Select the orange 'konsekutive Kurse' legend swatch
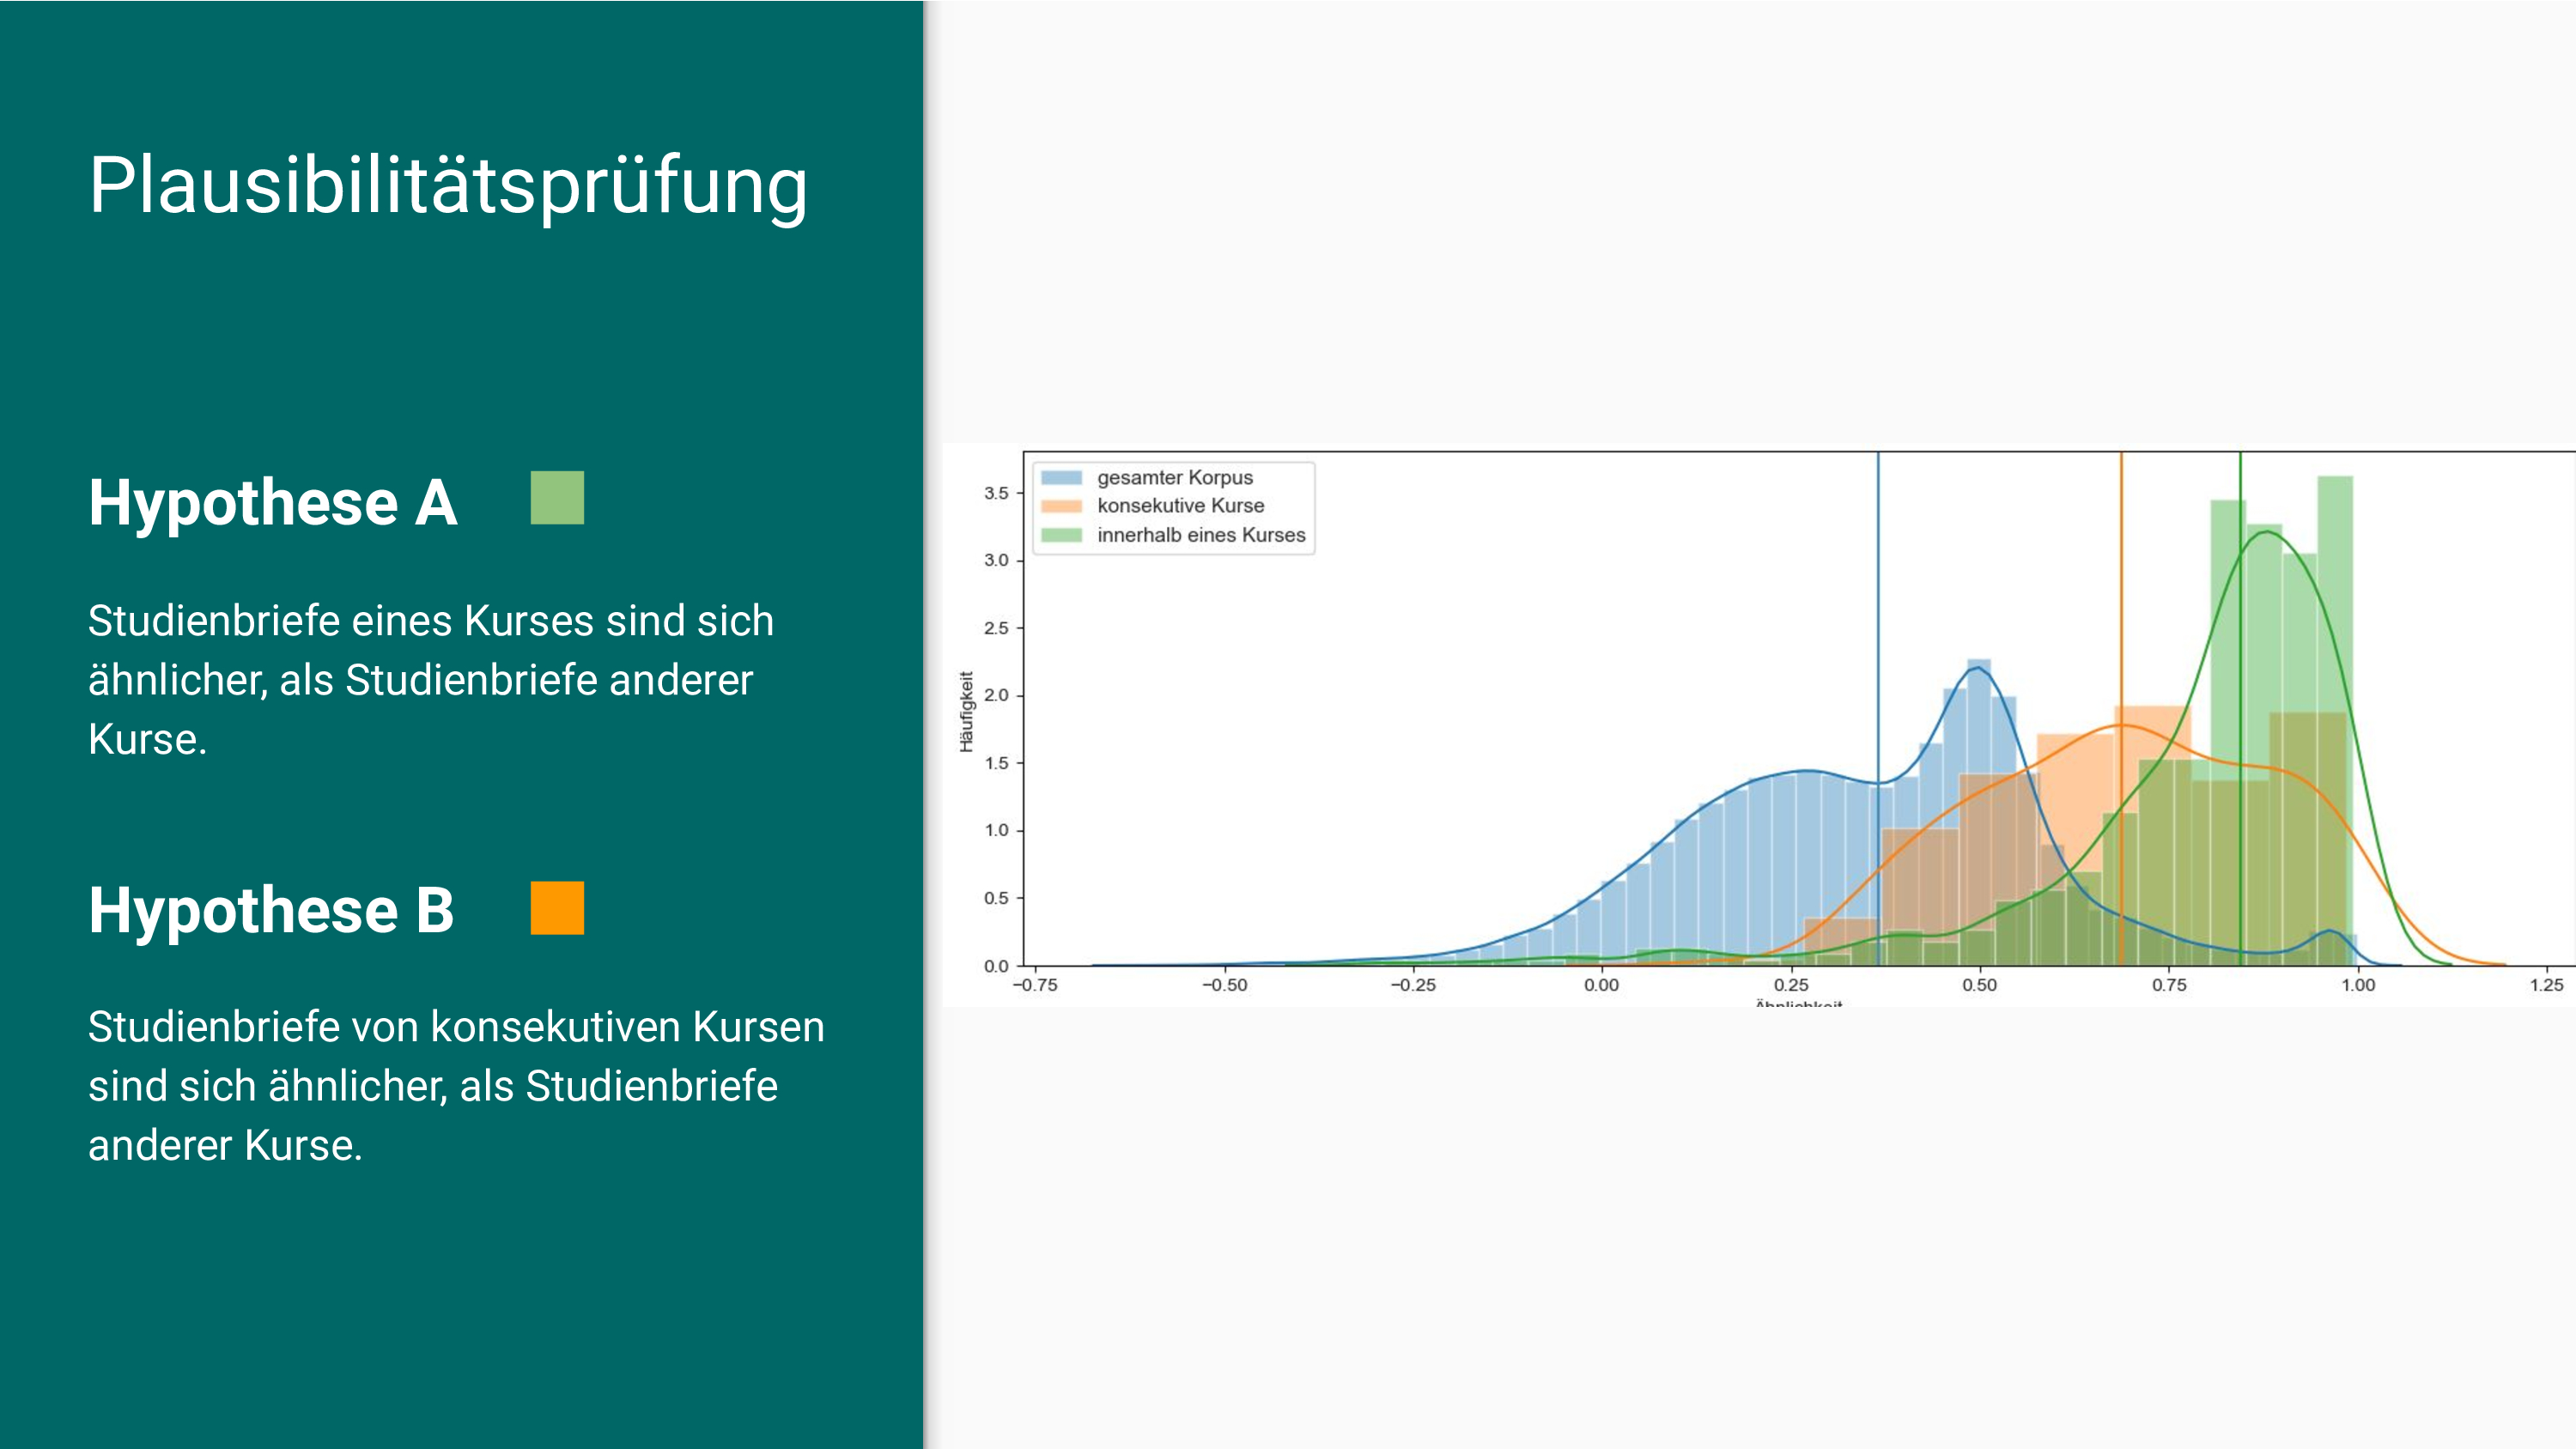 [1061, 506]
